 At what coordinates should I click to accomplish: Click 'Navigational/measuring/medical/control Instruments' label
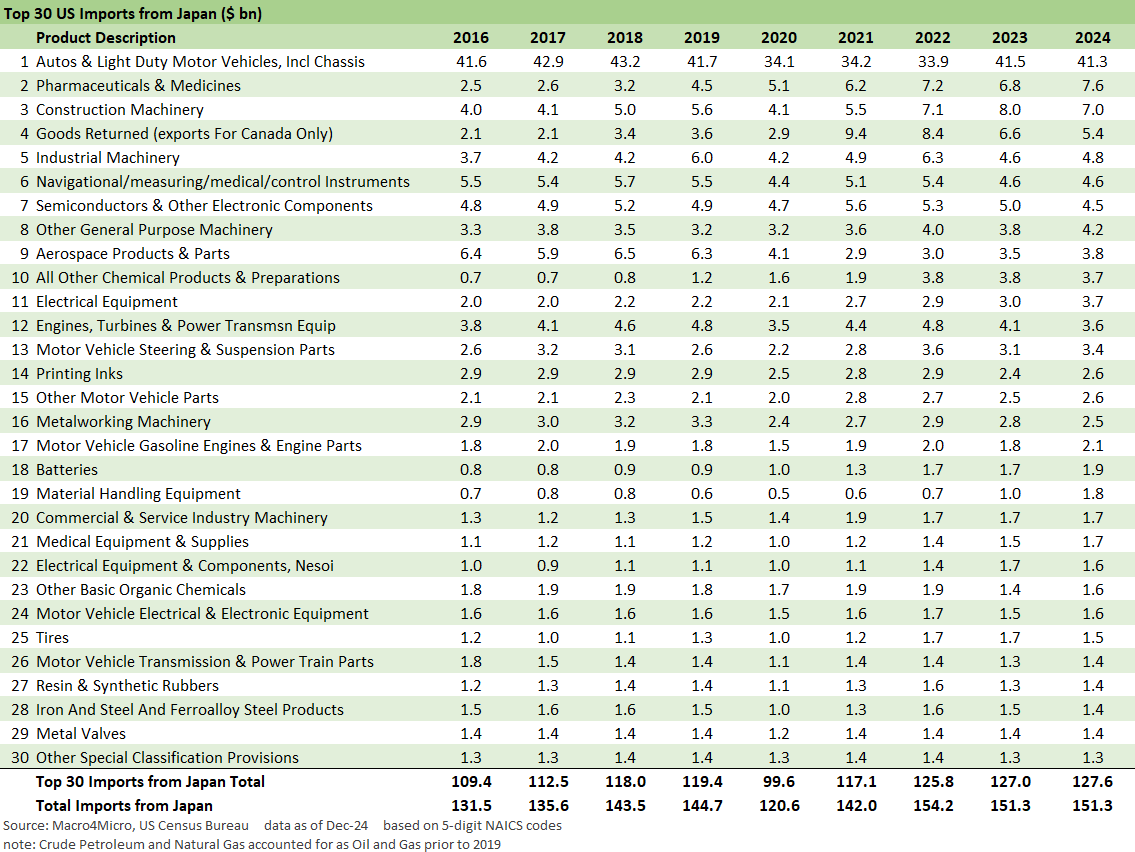(x=223, y=182)
